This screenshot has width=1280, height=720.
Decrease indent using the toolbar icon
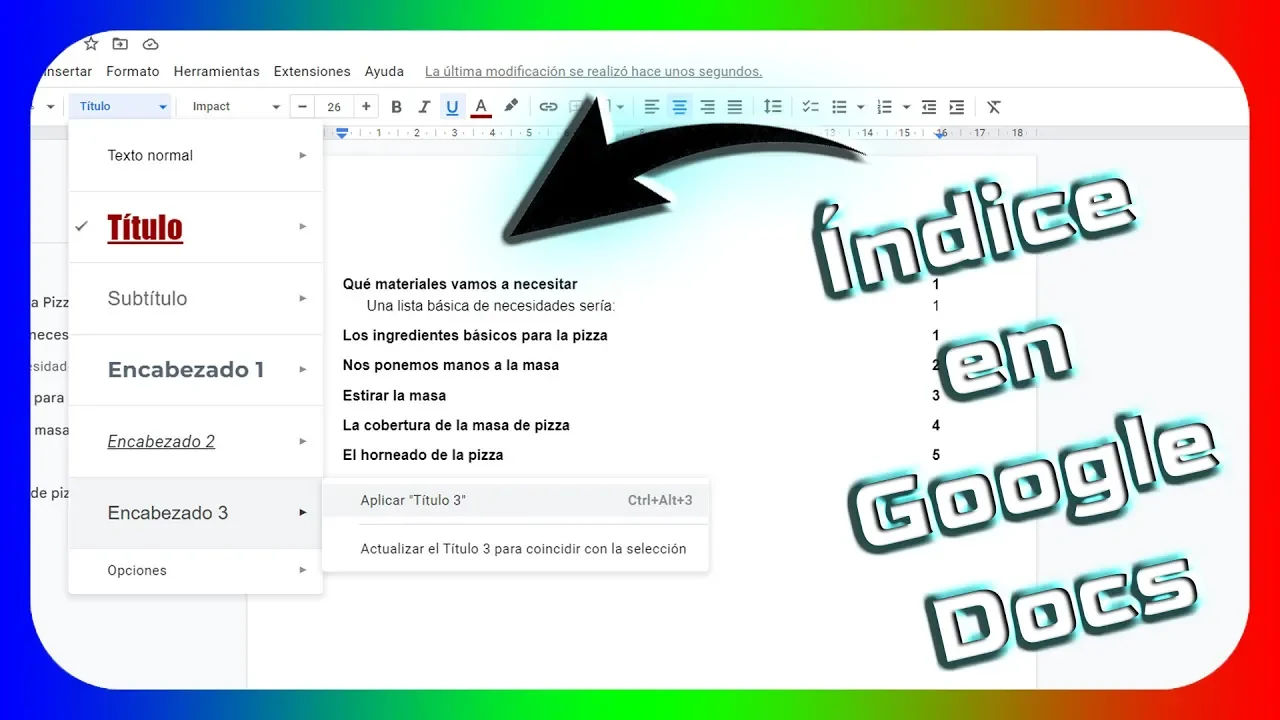click(x=929, y=107)
